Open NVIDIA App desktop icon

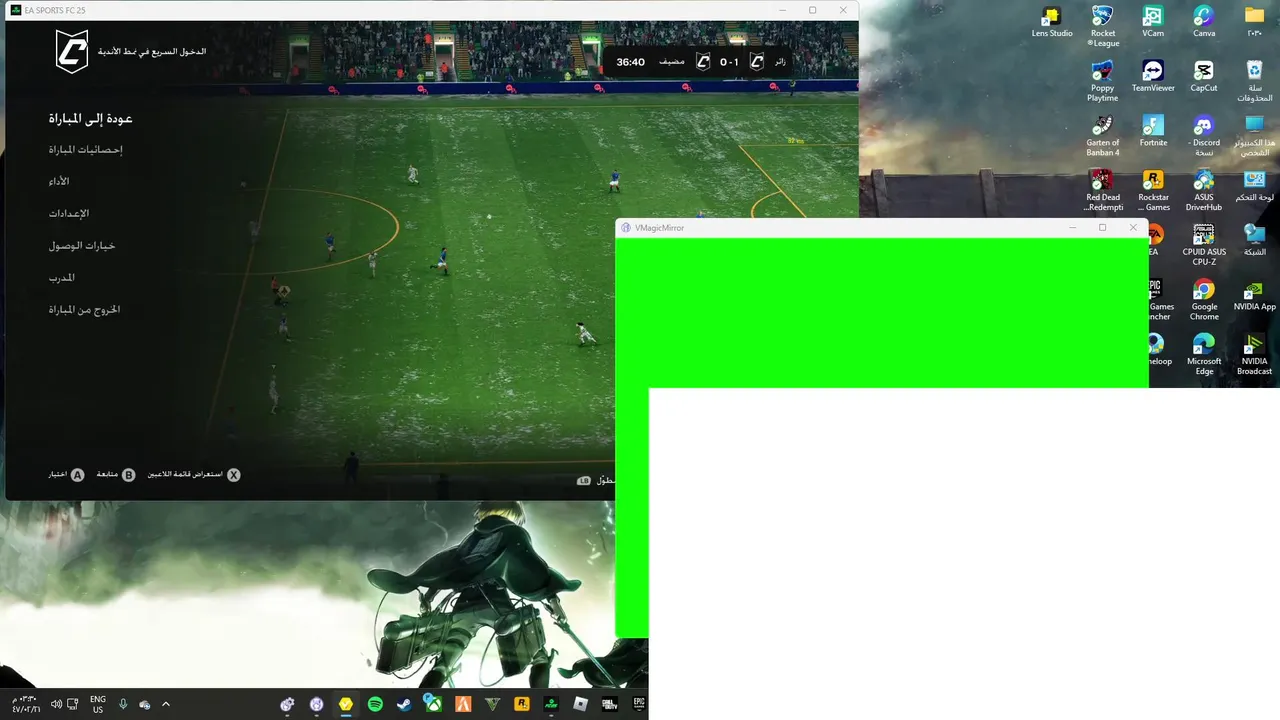(1254, 296)
